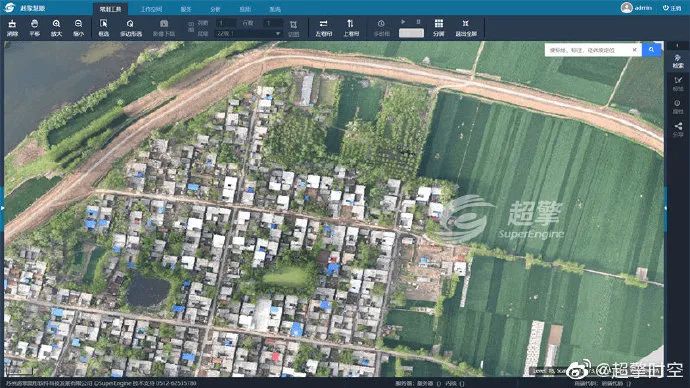Image resolution: width=690 pixels, height=388 pixels.
Task: Enable the left swipe (左卷帘) tool
Action: (323, 28)
